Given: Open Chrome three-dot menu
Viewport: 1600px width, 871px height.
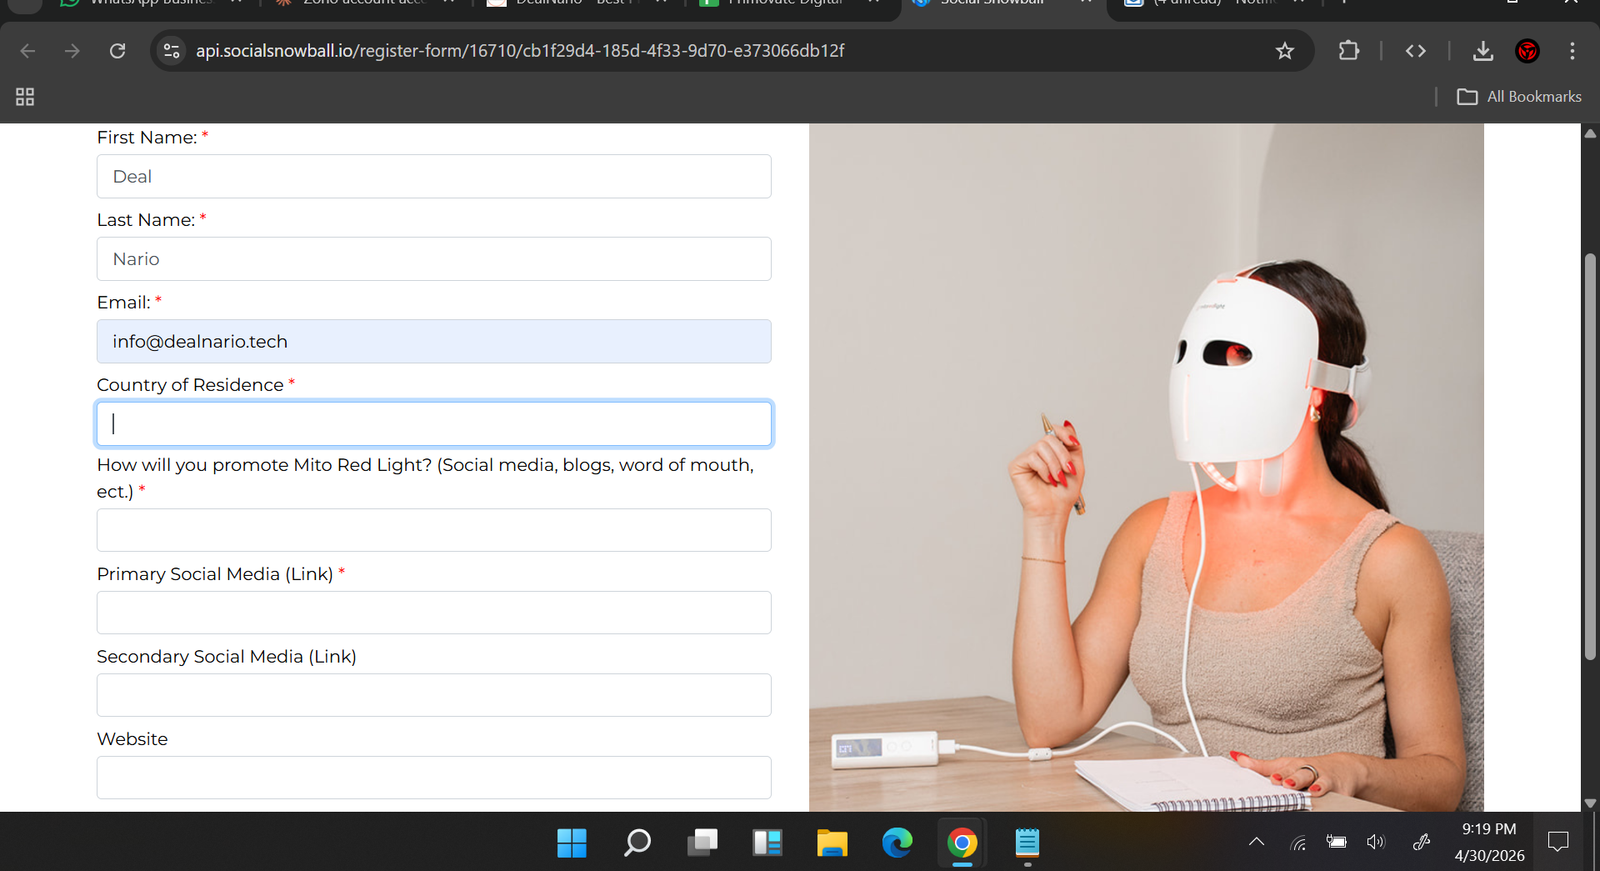Looking at the screenshot, I should point(1572,51).
